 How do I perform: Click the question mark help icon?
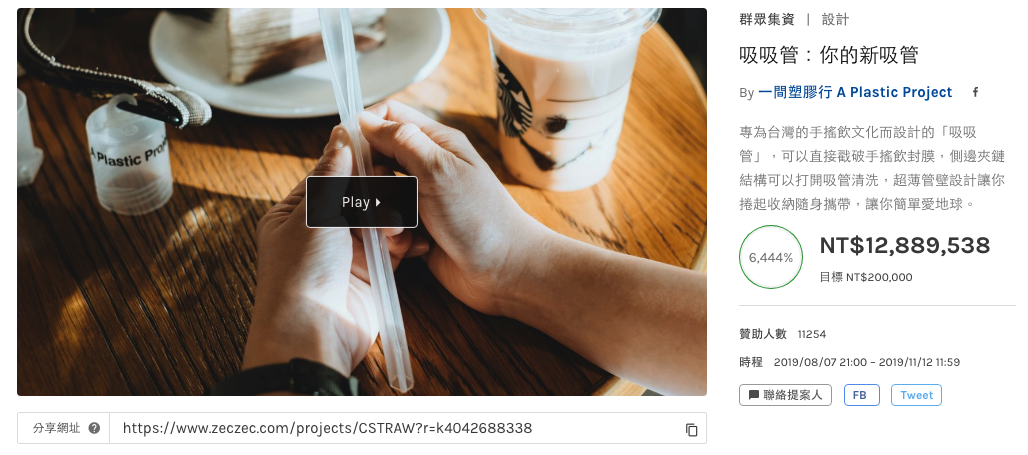coord(94,428)
